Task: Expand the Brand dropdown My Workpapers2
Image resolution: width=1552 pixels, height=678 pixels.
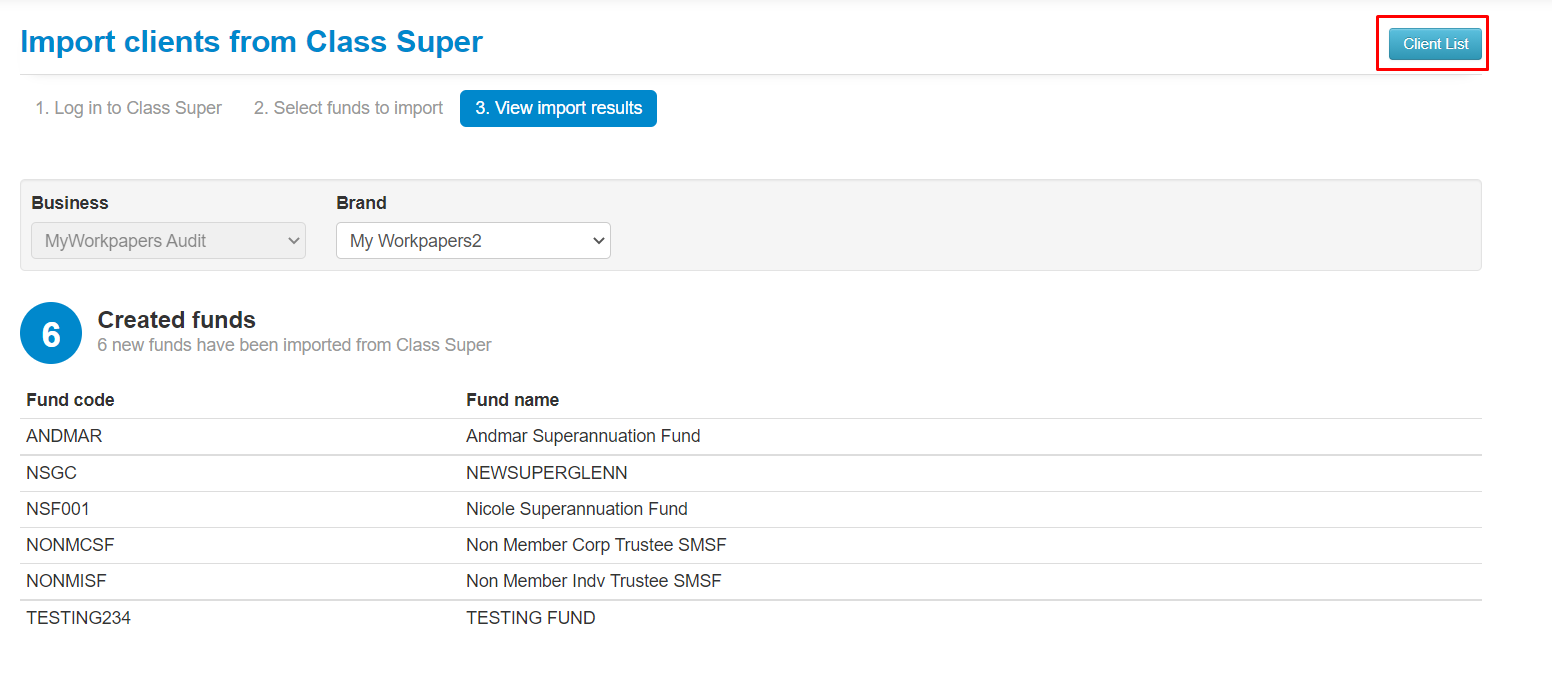Action: 473,241
